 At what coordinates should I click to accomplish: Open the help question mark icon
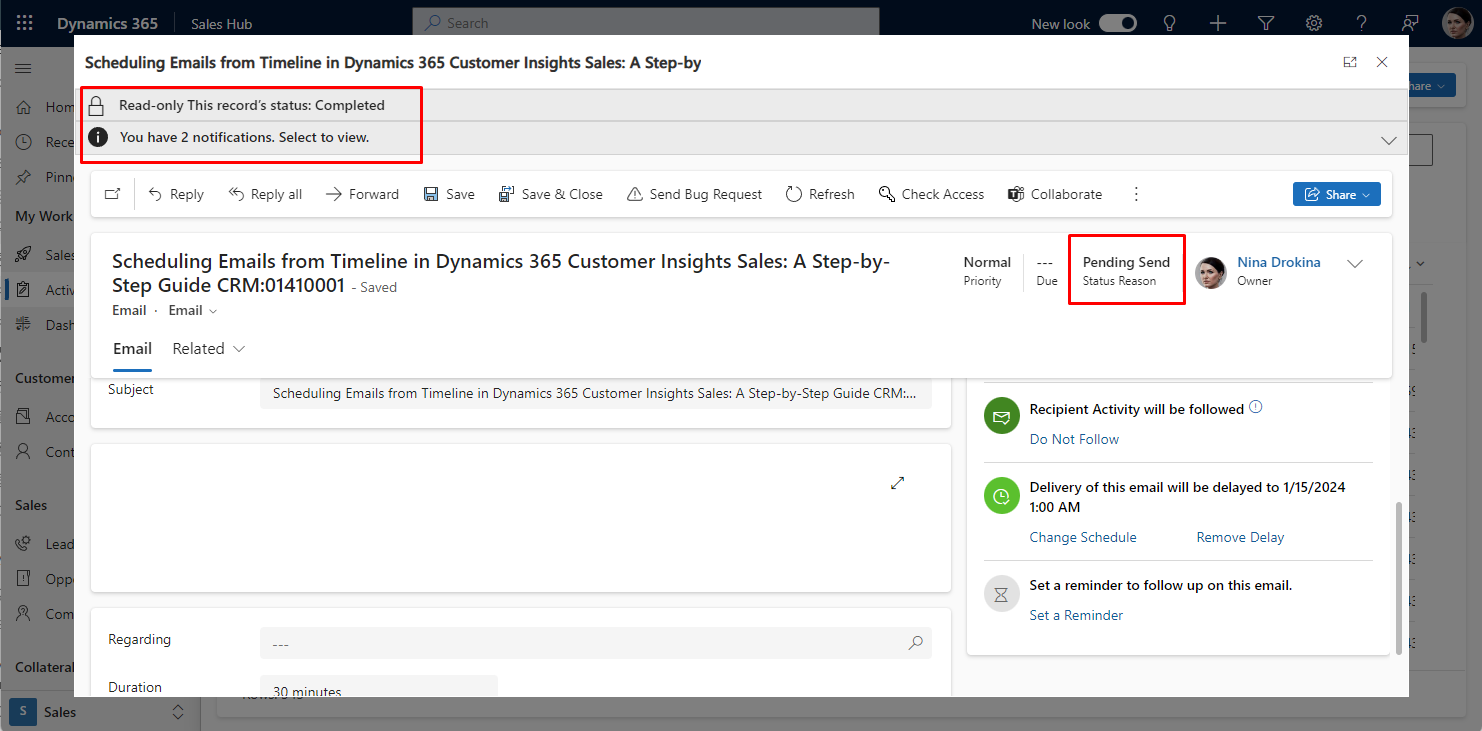click(x=1362, y=23)
